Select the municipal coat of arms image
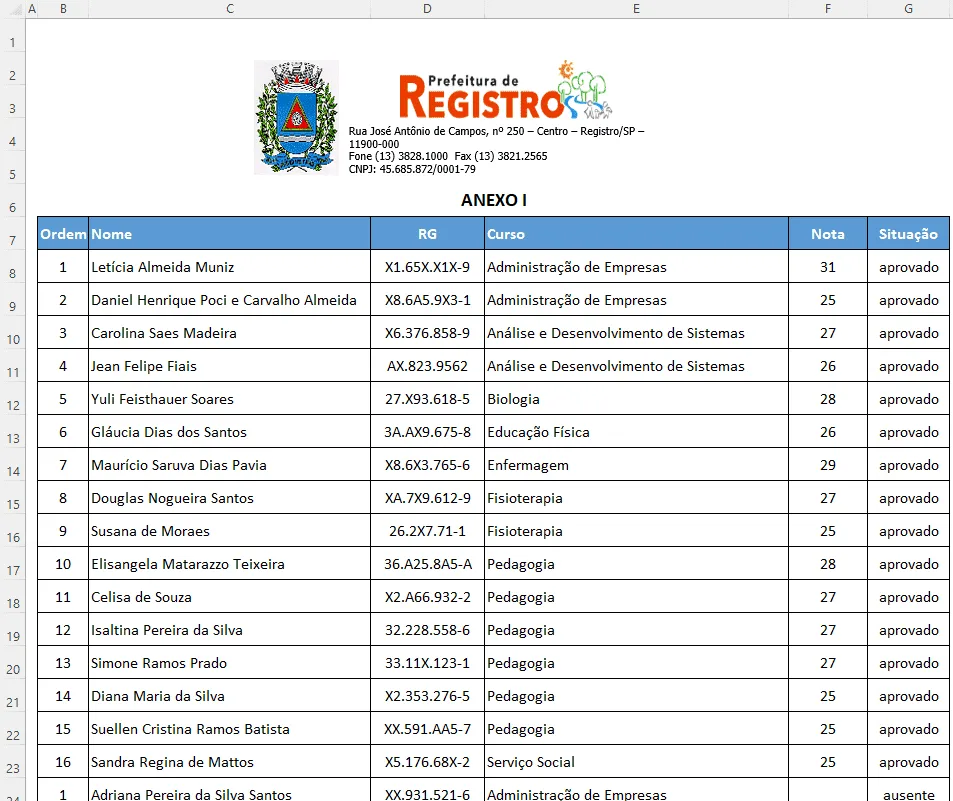The width and height of the screenshot is (953, 801). [x=296, y=117]
